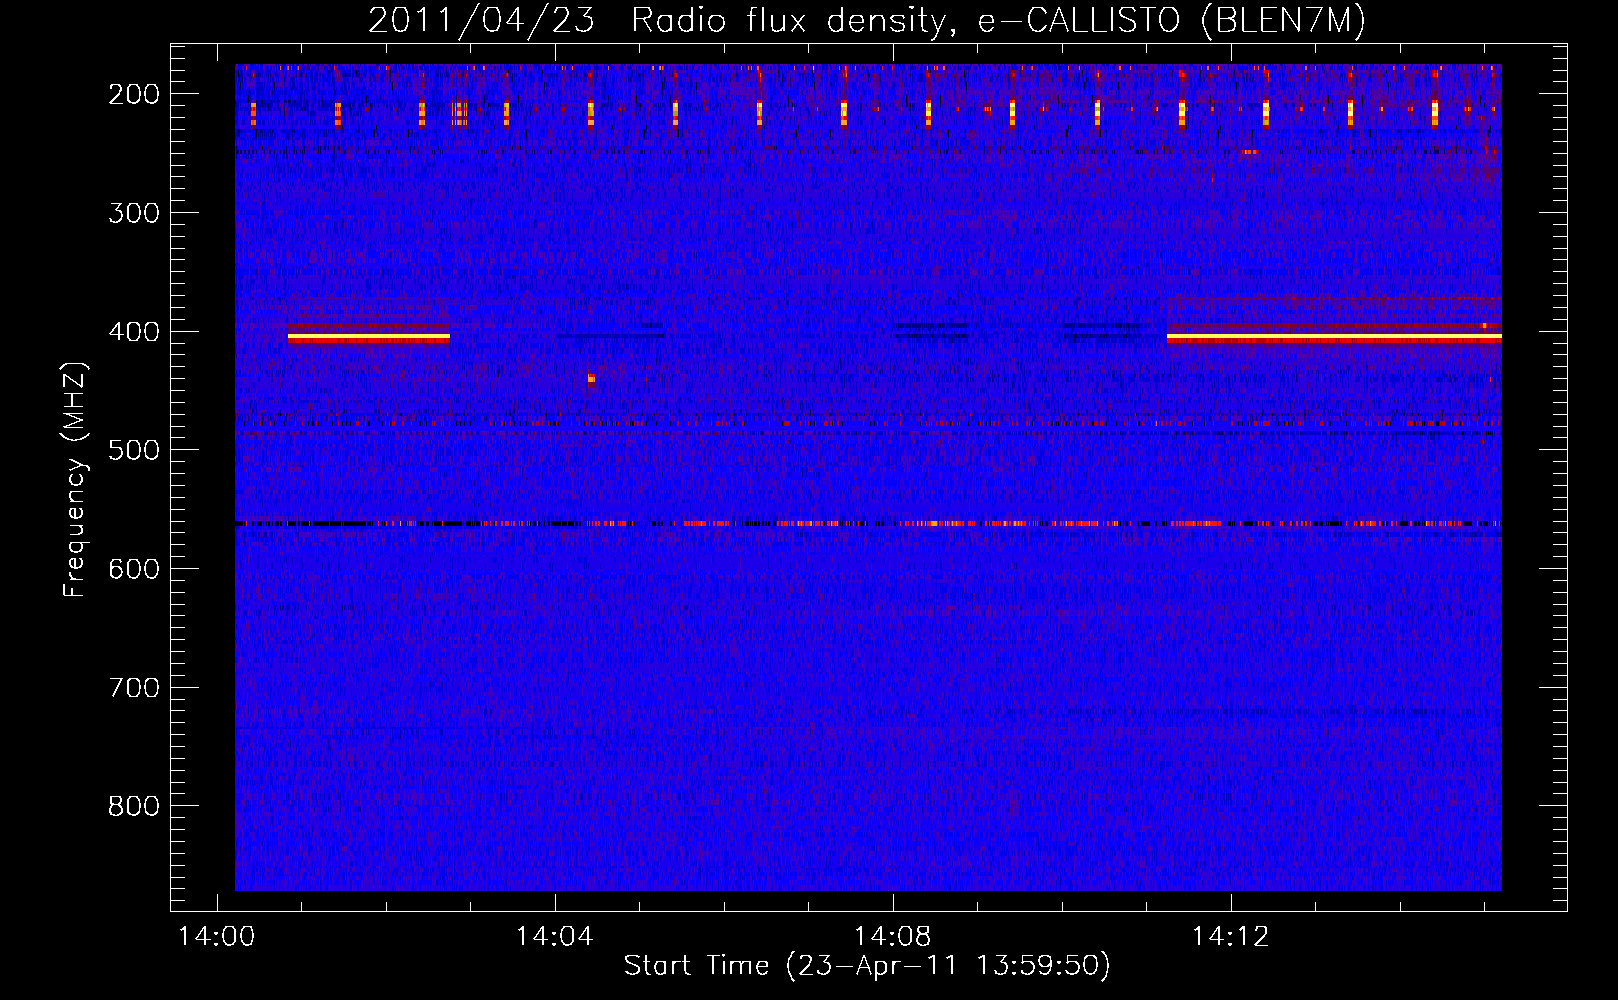The width and height of the screenshot is (1618, 1000).
Task: Click the 300 frequency tick label
Action: click(x=133, y=213)
